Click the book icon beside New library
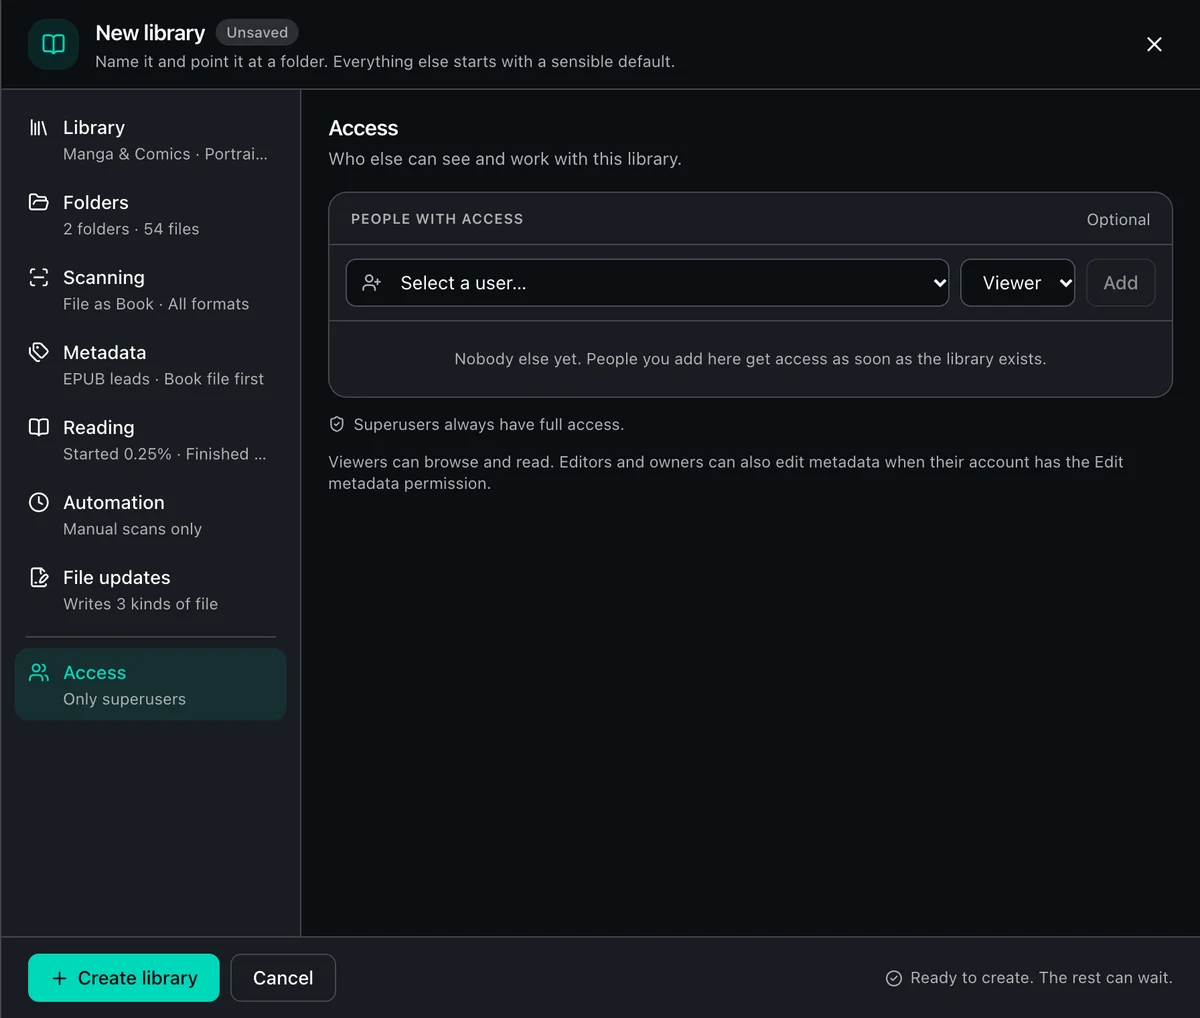 click(x=53, y=44)
